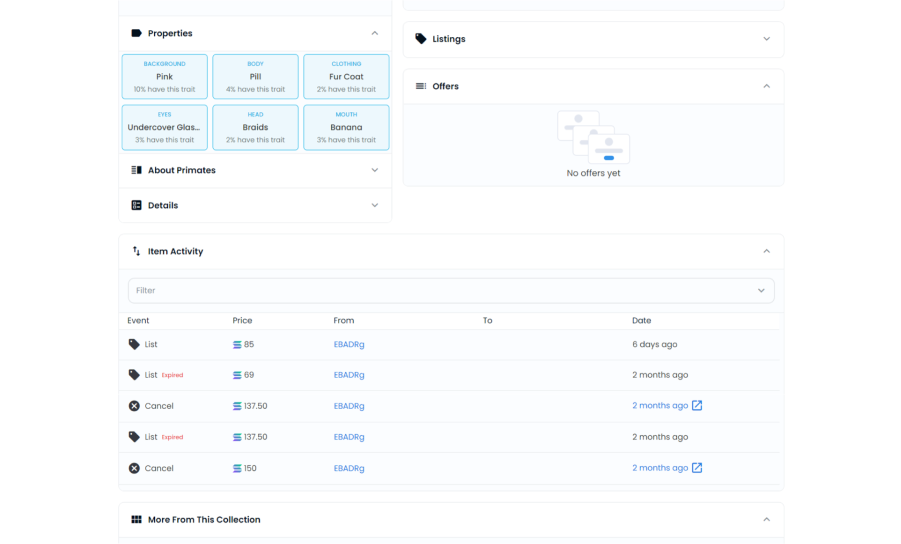Select the Mouth Banana trait card
The image size is (901, 544).
pyautogui.click(x=346, y=127)
